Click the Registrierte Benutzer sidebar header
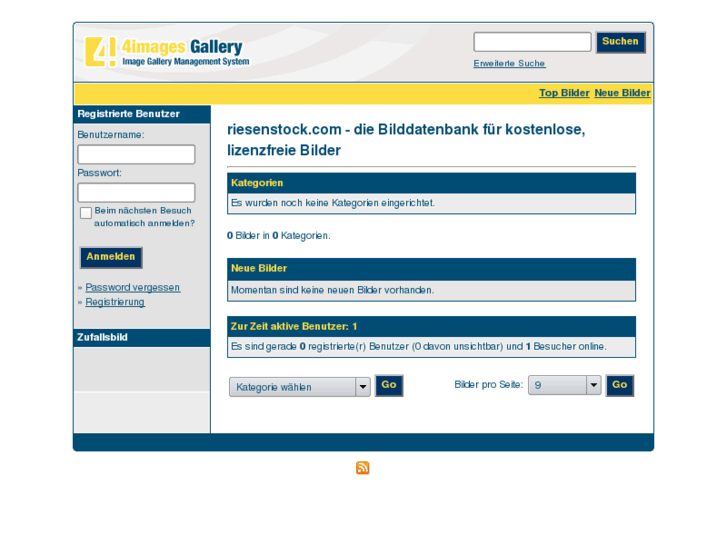 point(142,114)
